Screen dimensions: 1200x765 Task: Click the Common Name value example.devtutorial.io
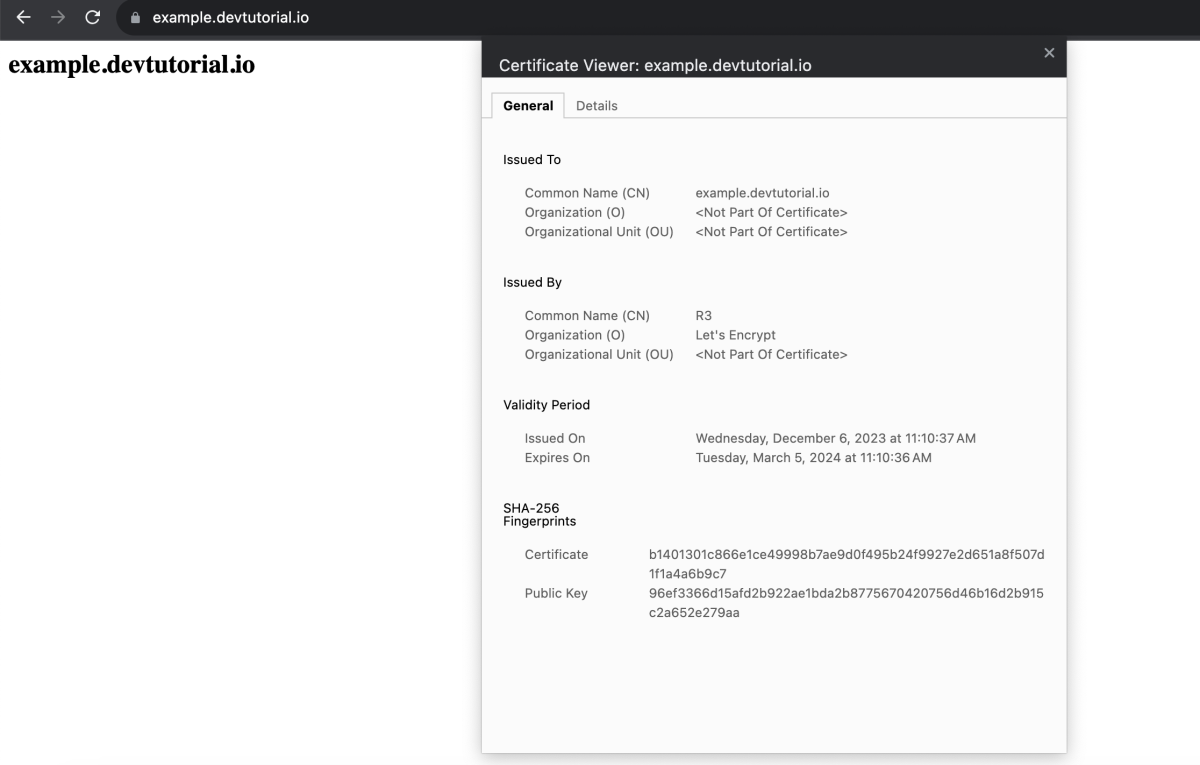pyautogui.click(x=762, y=193)
